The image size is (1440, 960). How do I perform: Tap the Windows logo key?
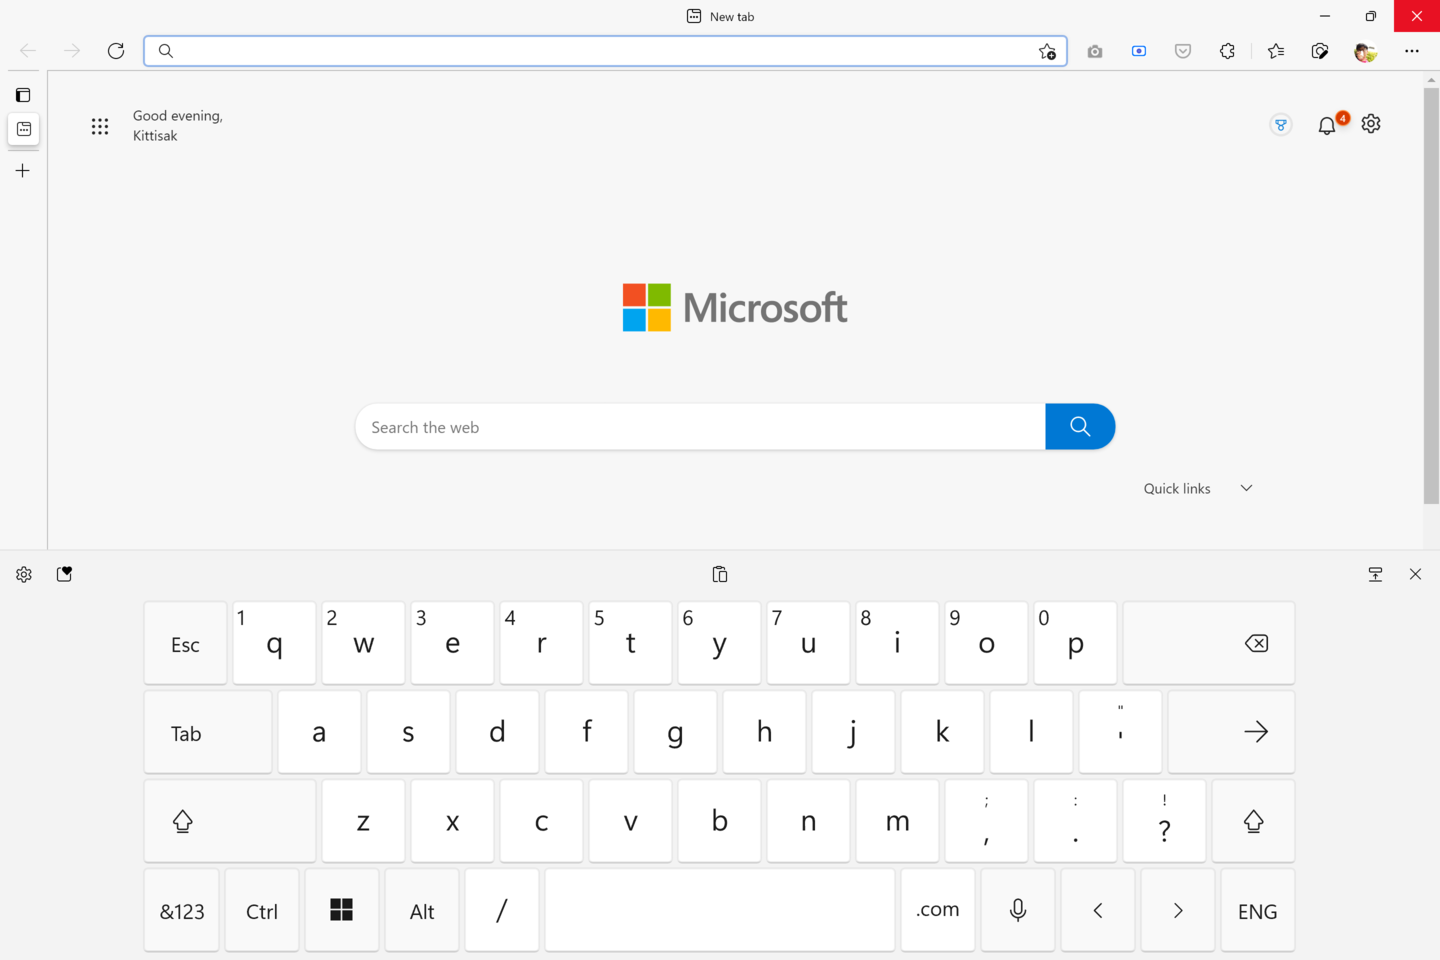[x=342, y=910]
